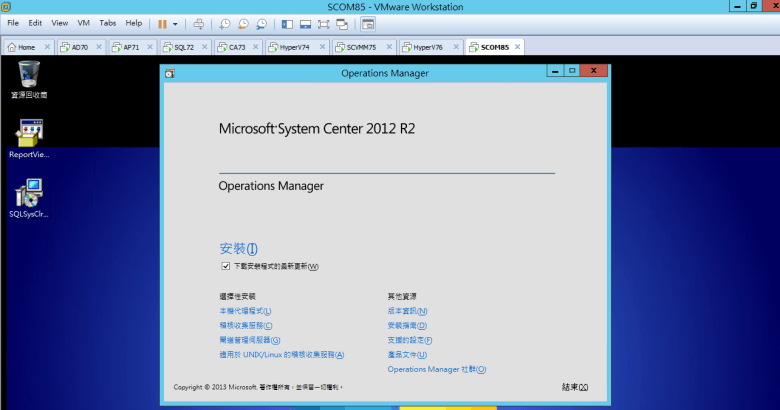
Task: Uncheck the download latest setup updates checkbox
Action: pyautogui.click(x=225, y=266)
